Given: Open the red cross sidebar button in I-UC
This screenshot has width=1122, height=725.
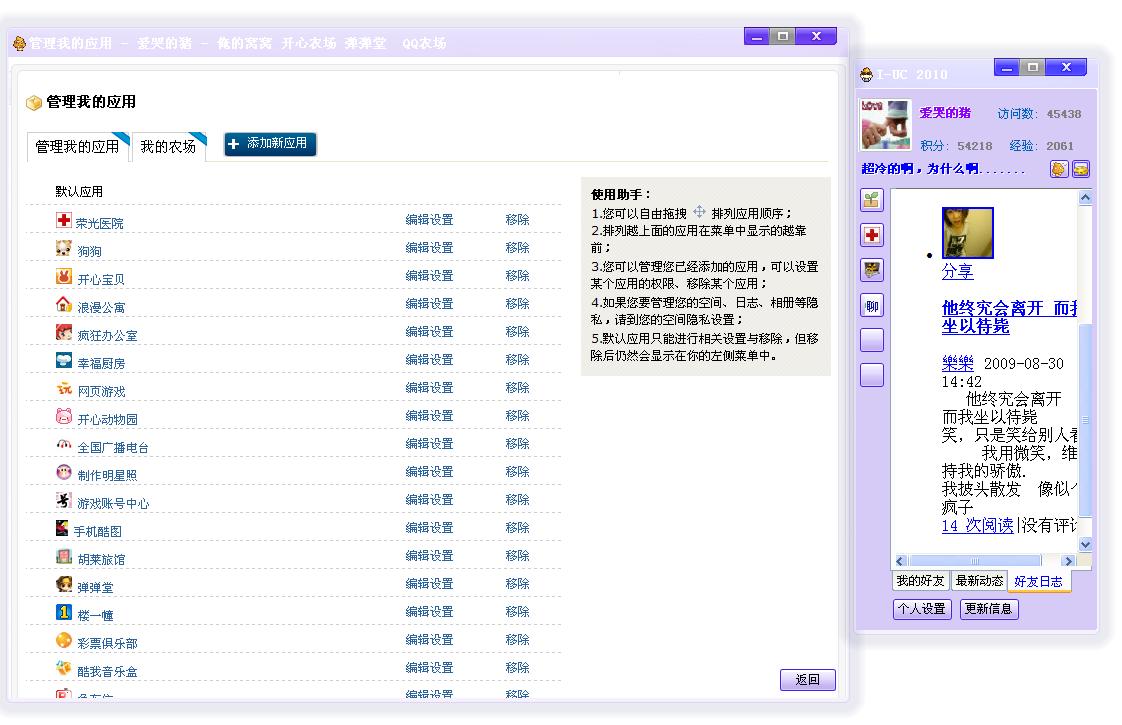Looking at the screenshot, I should (872, 235).
